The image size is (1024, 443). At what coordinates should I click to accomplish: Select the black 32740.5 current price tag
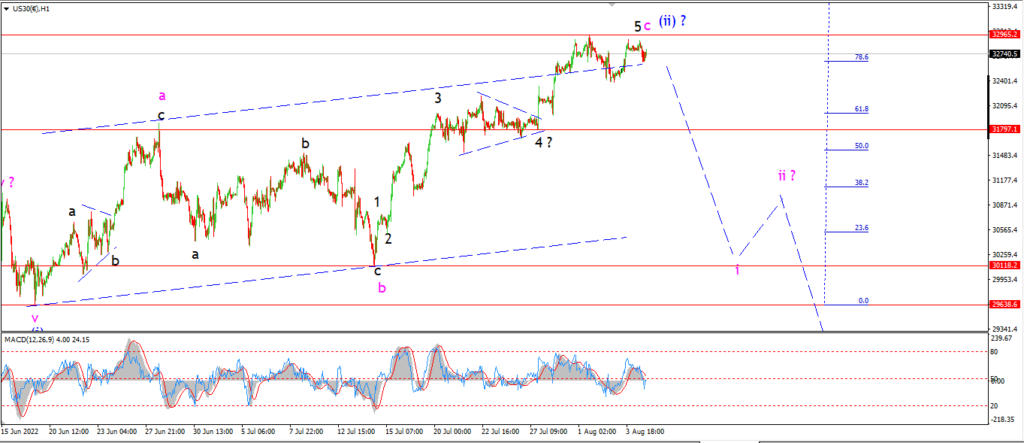(x=1004, y=54)
